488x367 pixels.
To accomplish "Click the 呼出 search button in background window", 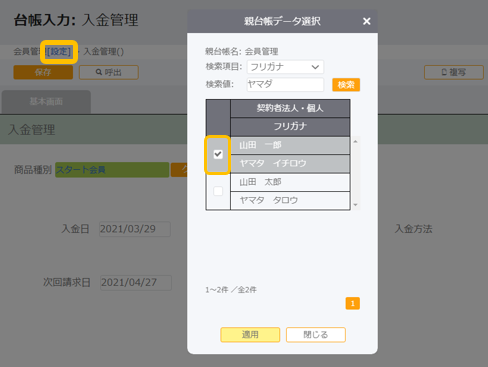I will pyautogui.click(x=109, y=72).
